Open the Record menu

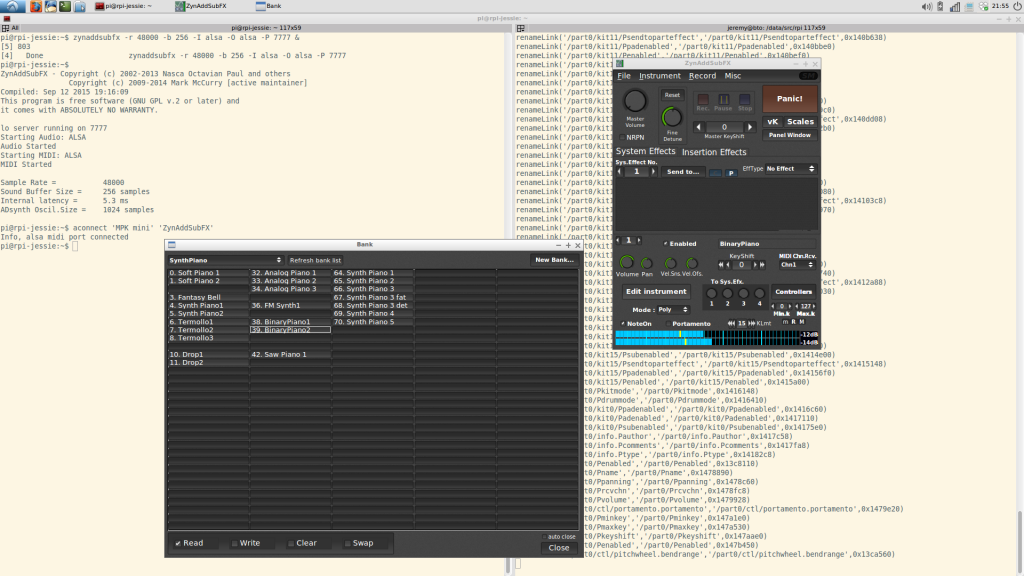click(702, 76)
